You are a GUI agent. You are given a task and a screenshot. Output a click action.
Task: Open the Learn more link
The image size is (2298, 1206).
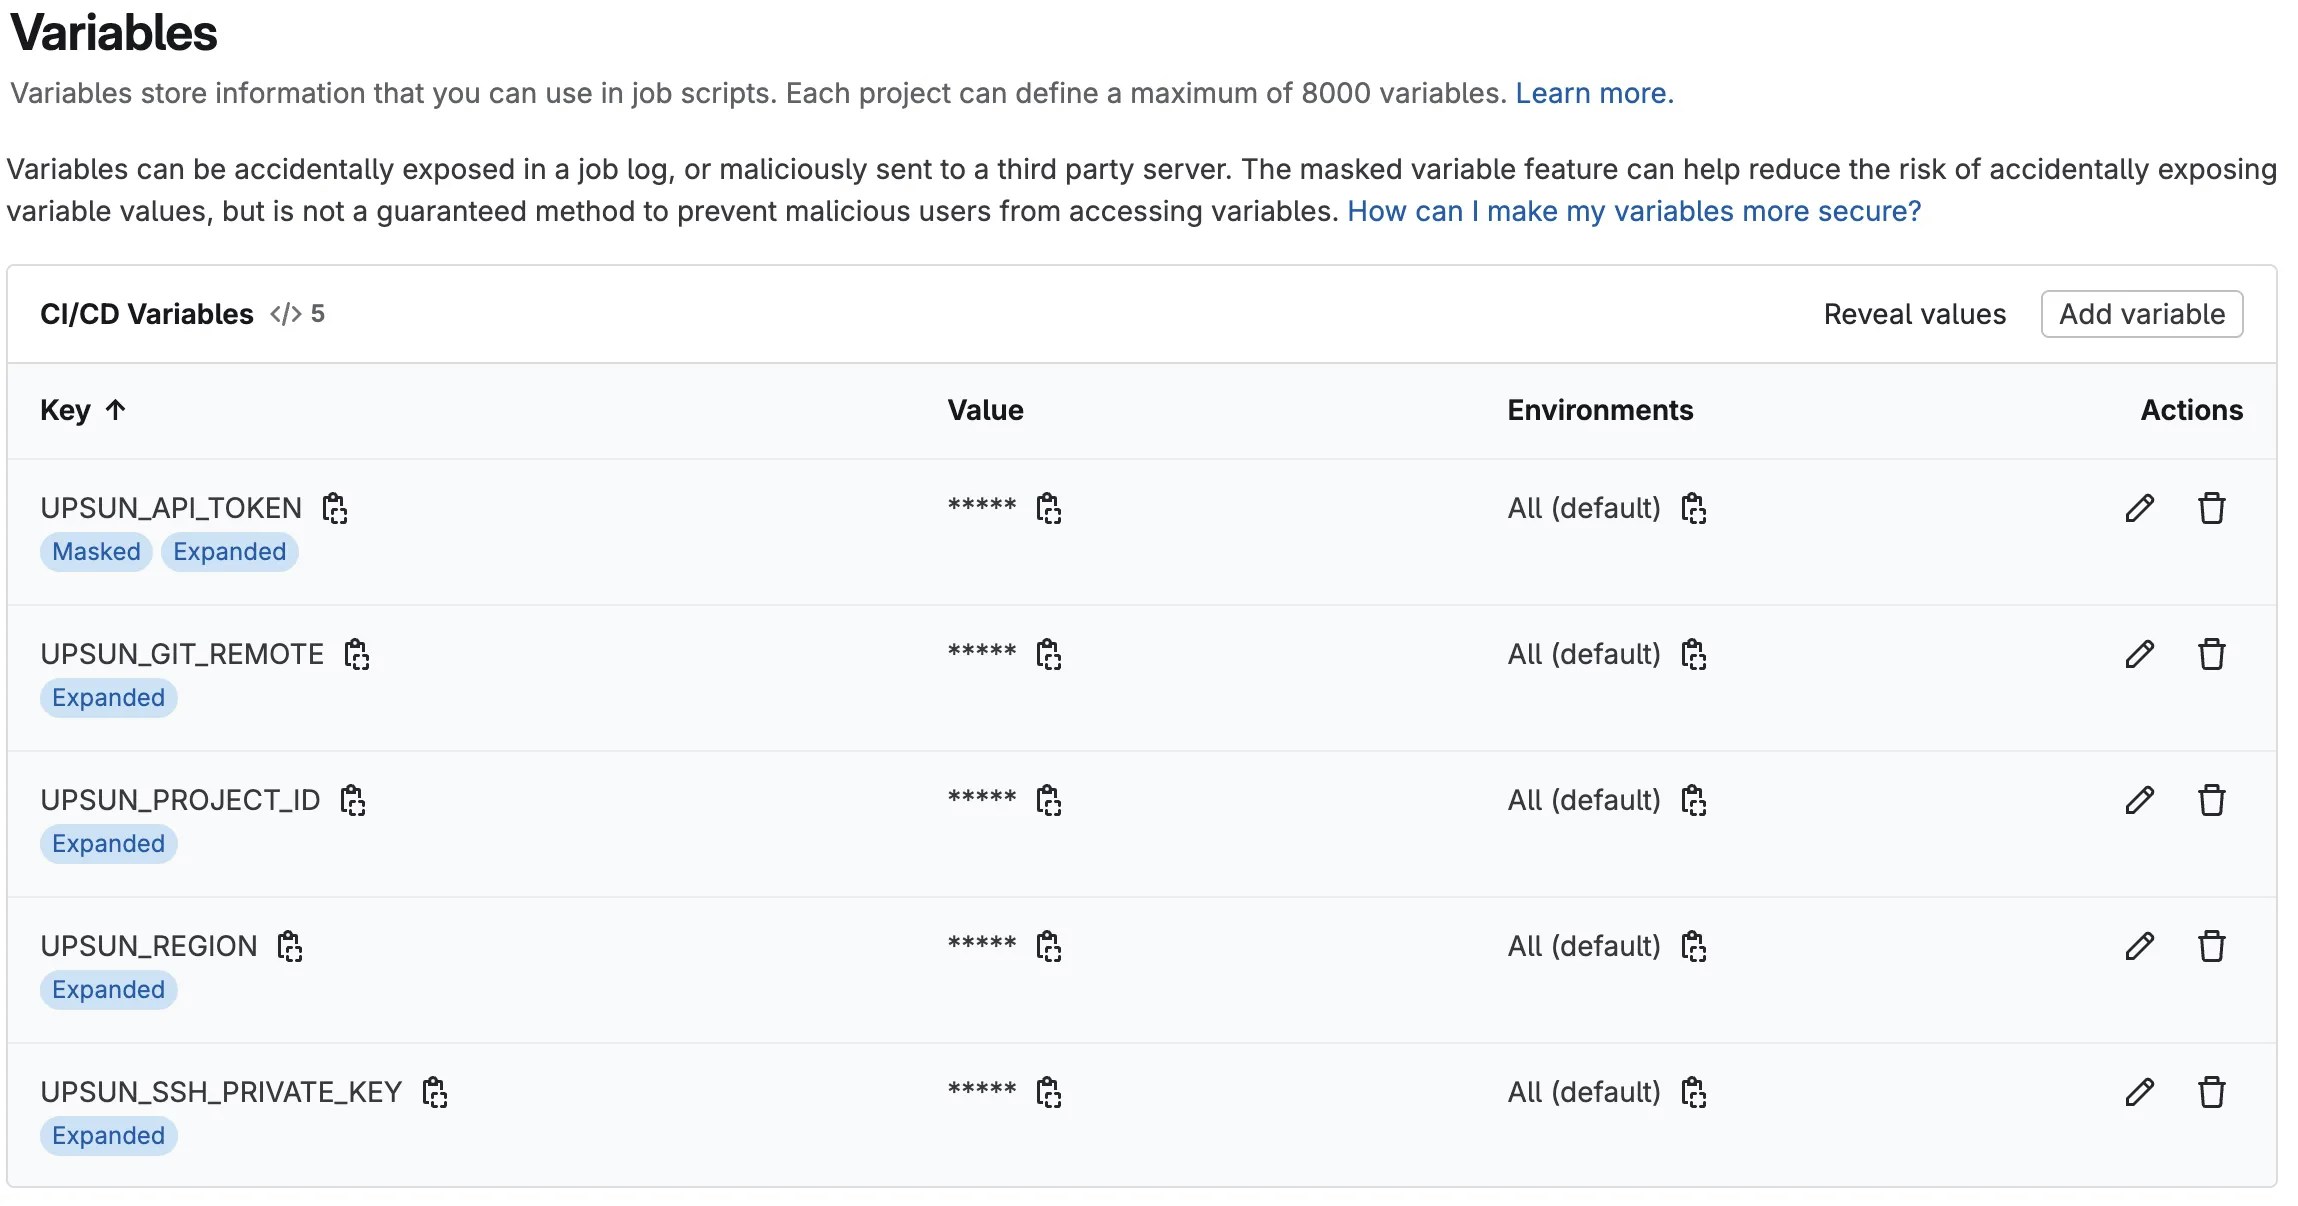coord(1594,92)
